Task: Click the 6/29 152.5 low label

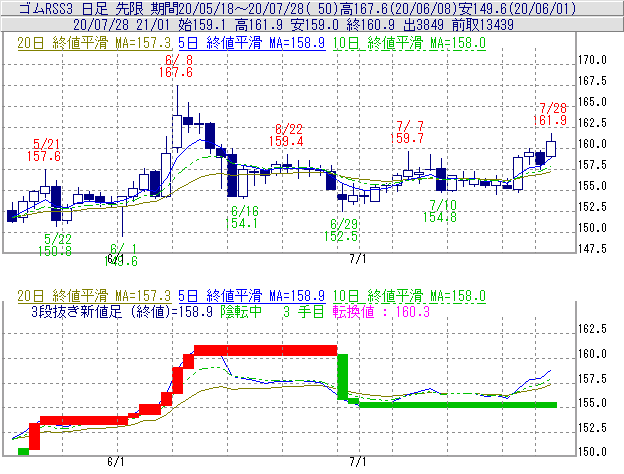Action: coord(341,230)
